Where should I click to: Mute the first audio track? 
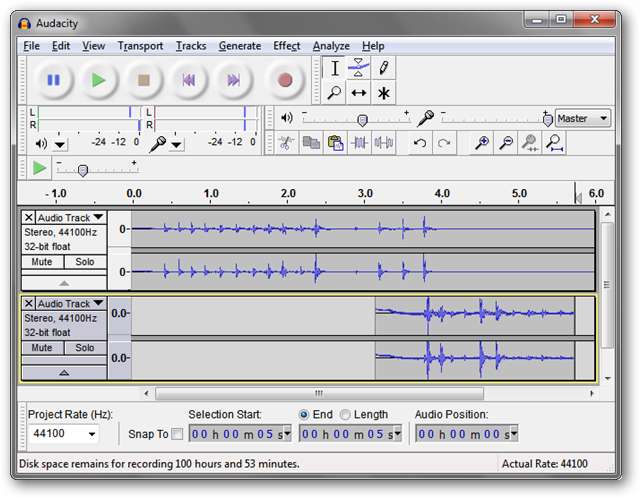point(42,262)
